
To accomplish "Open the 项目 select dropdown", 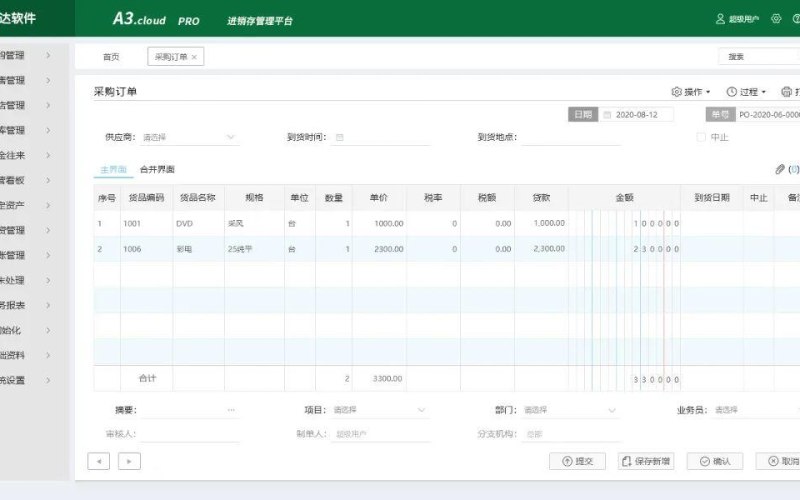I will click(x=379, y=410).
